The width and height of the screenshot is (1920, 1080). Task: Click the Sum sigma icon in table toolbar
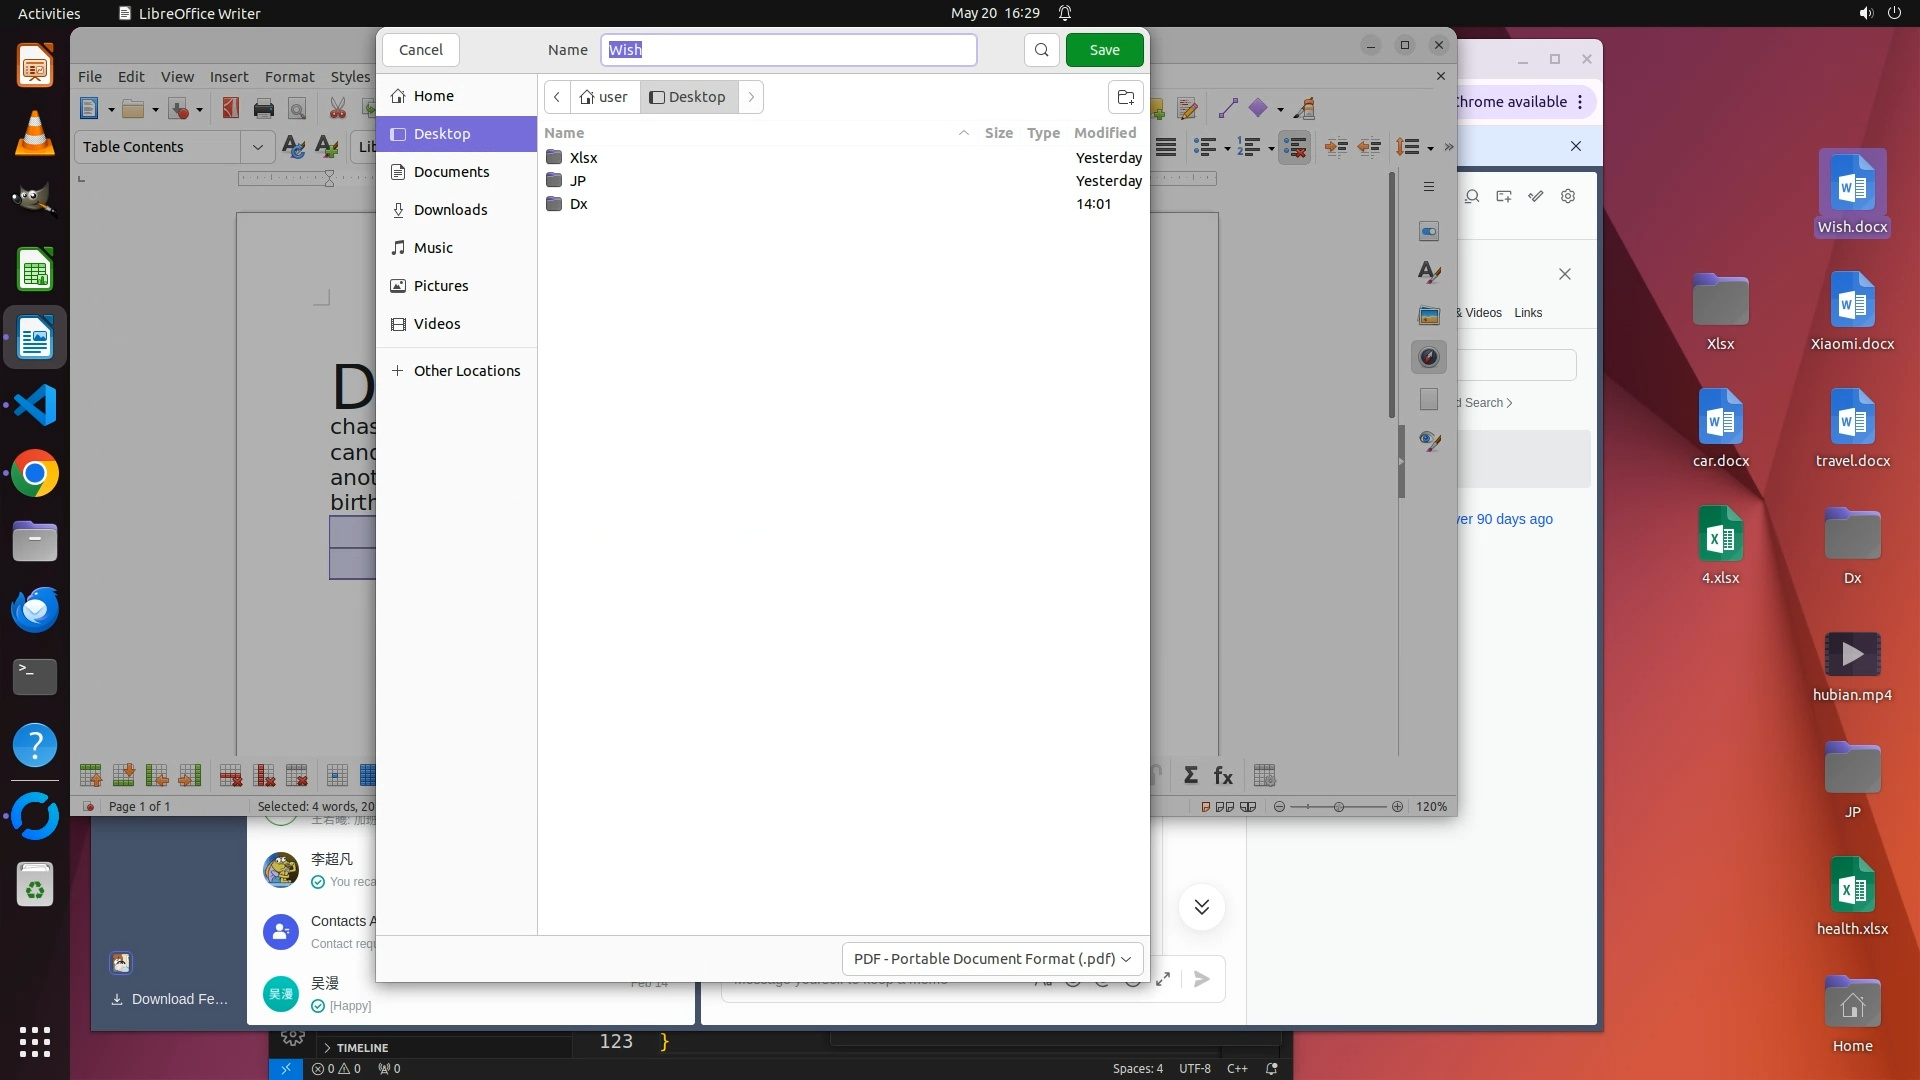1190,776
